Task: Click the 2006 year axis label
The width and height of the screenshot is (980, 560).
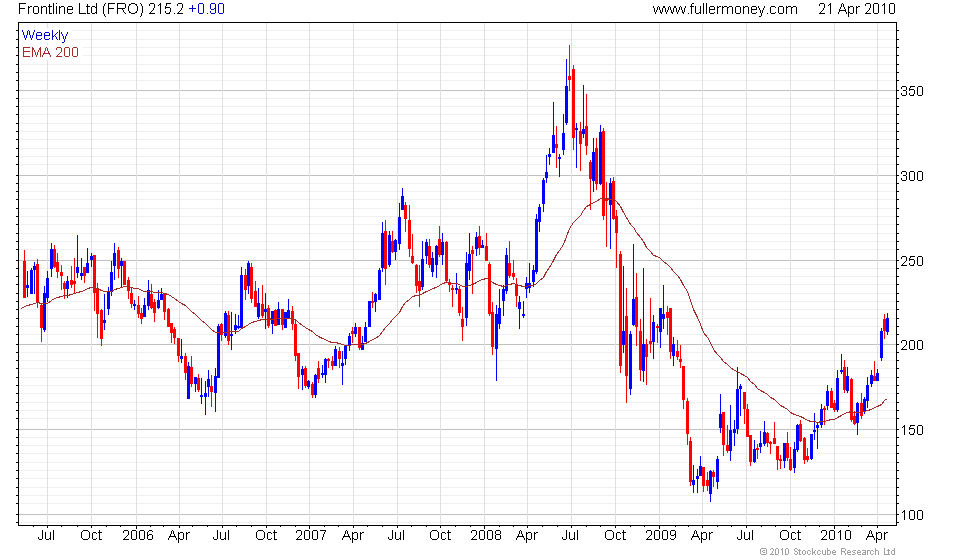Action: click(138, 535)
